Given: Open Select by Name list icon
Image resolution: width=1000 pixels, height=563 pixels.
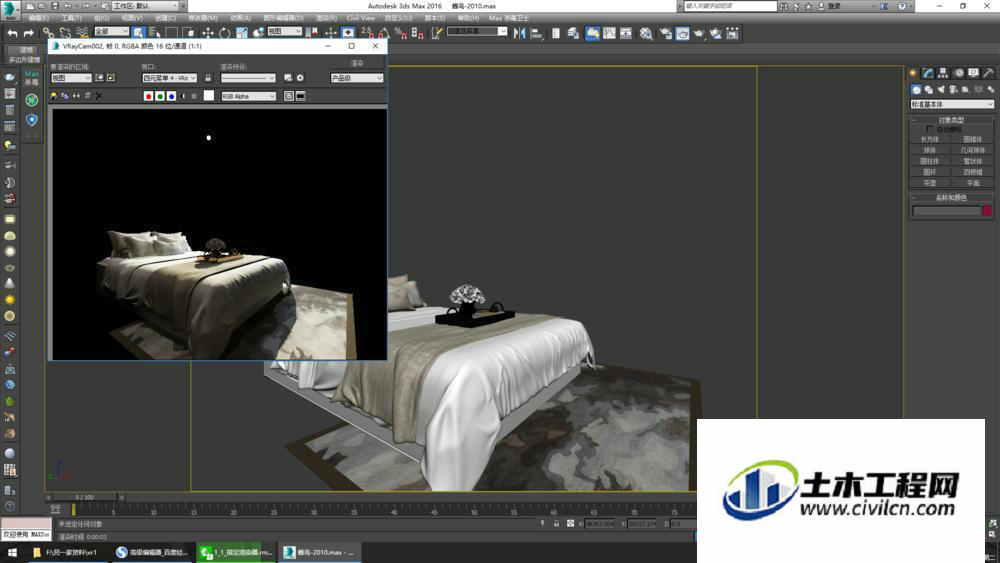Looking at the screenshot, I should pos(154,33).
